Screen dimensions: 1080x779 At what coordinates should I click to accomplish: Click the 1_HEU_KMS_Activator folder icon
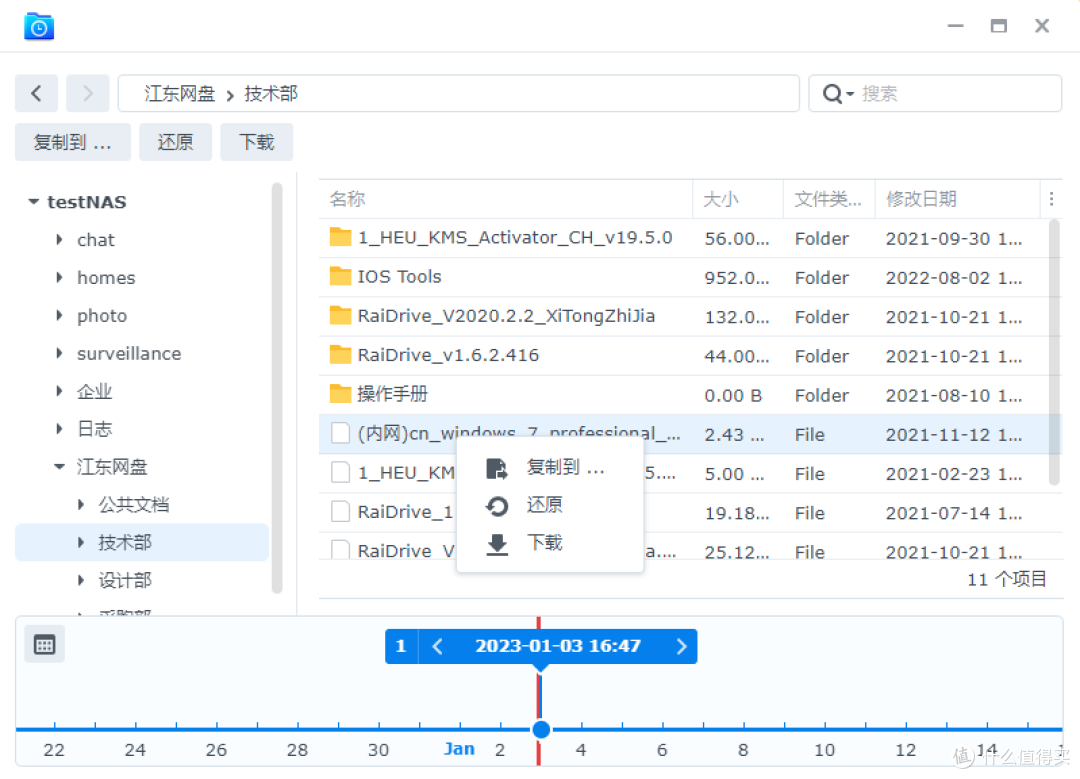(x=340, y=237)
